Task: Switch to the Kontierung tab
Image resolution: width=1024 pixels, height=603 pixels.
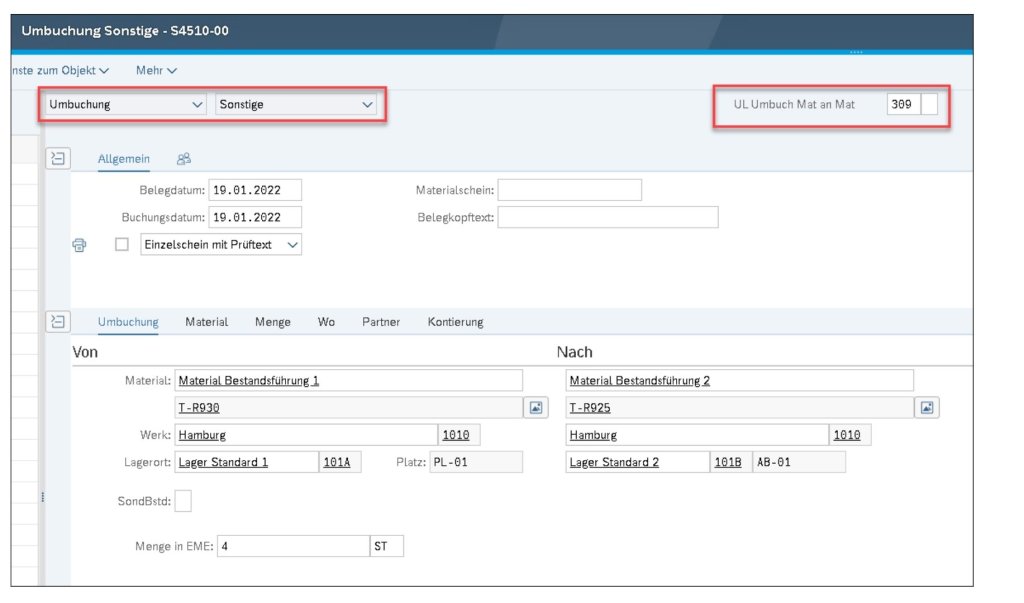Action: point(455,322)
